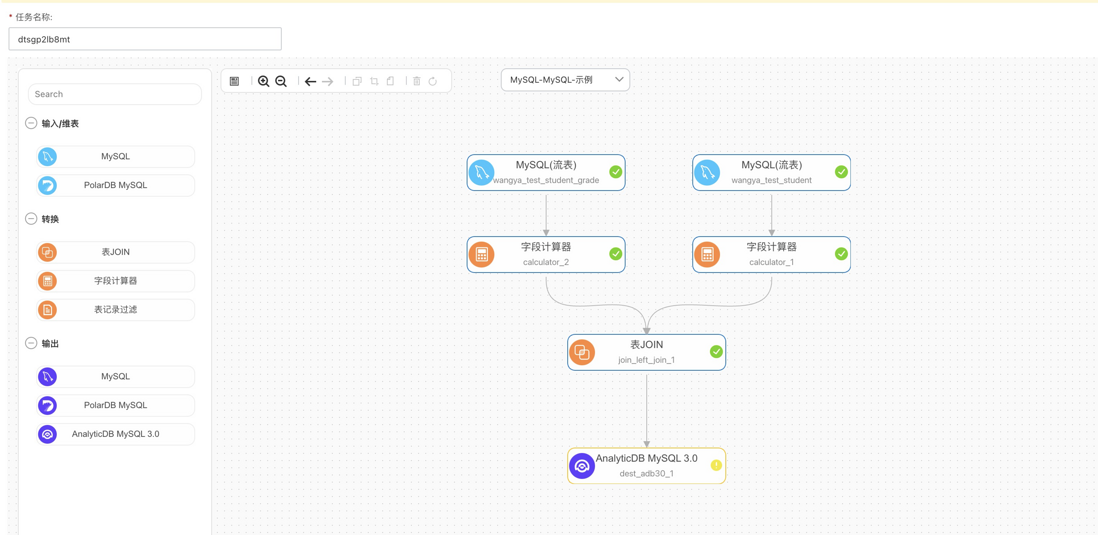
Task: Click the purple MySQL icon under 输出
Action: 47,377
